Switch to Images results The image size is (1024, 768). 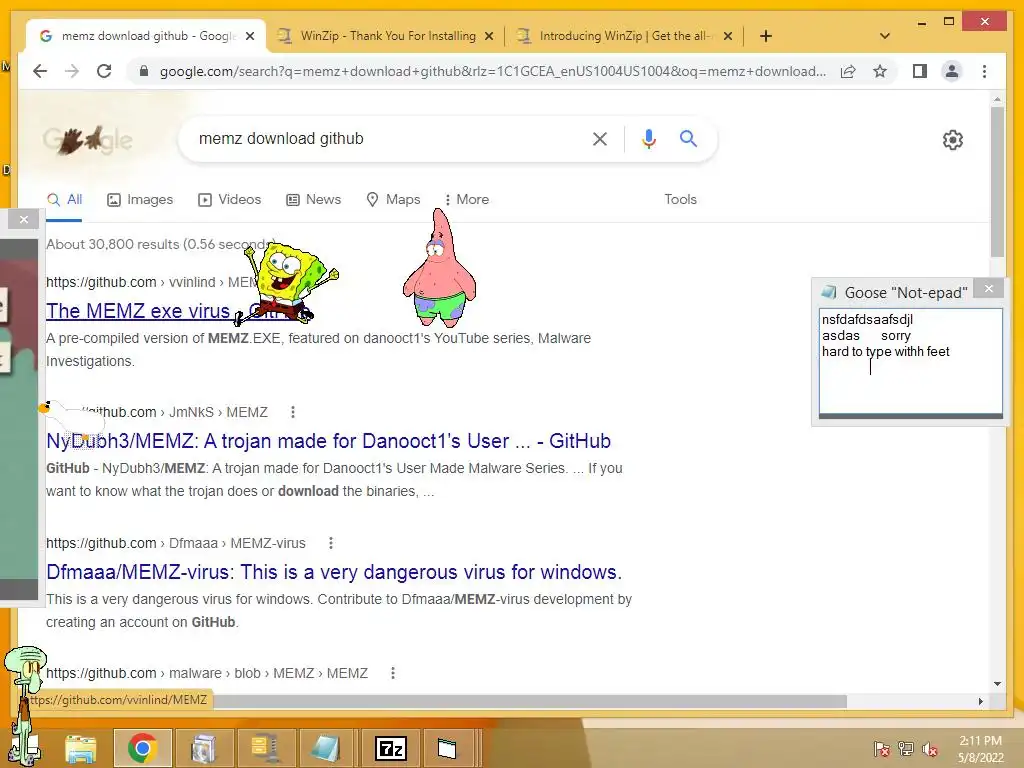point(140,199)
